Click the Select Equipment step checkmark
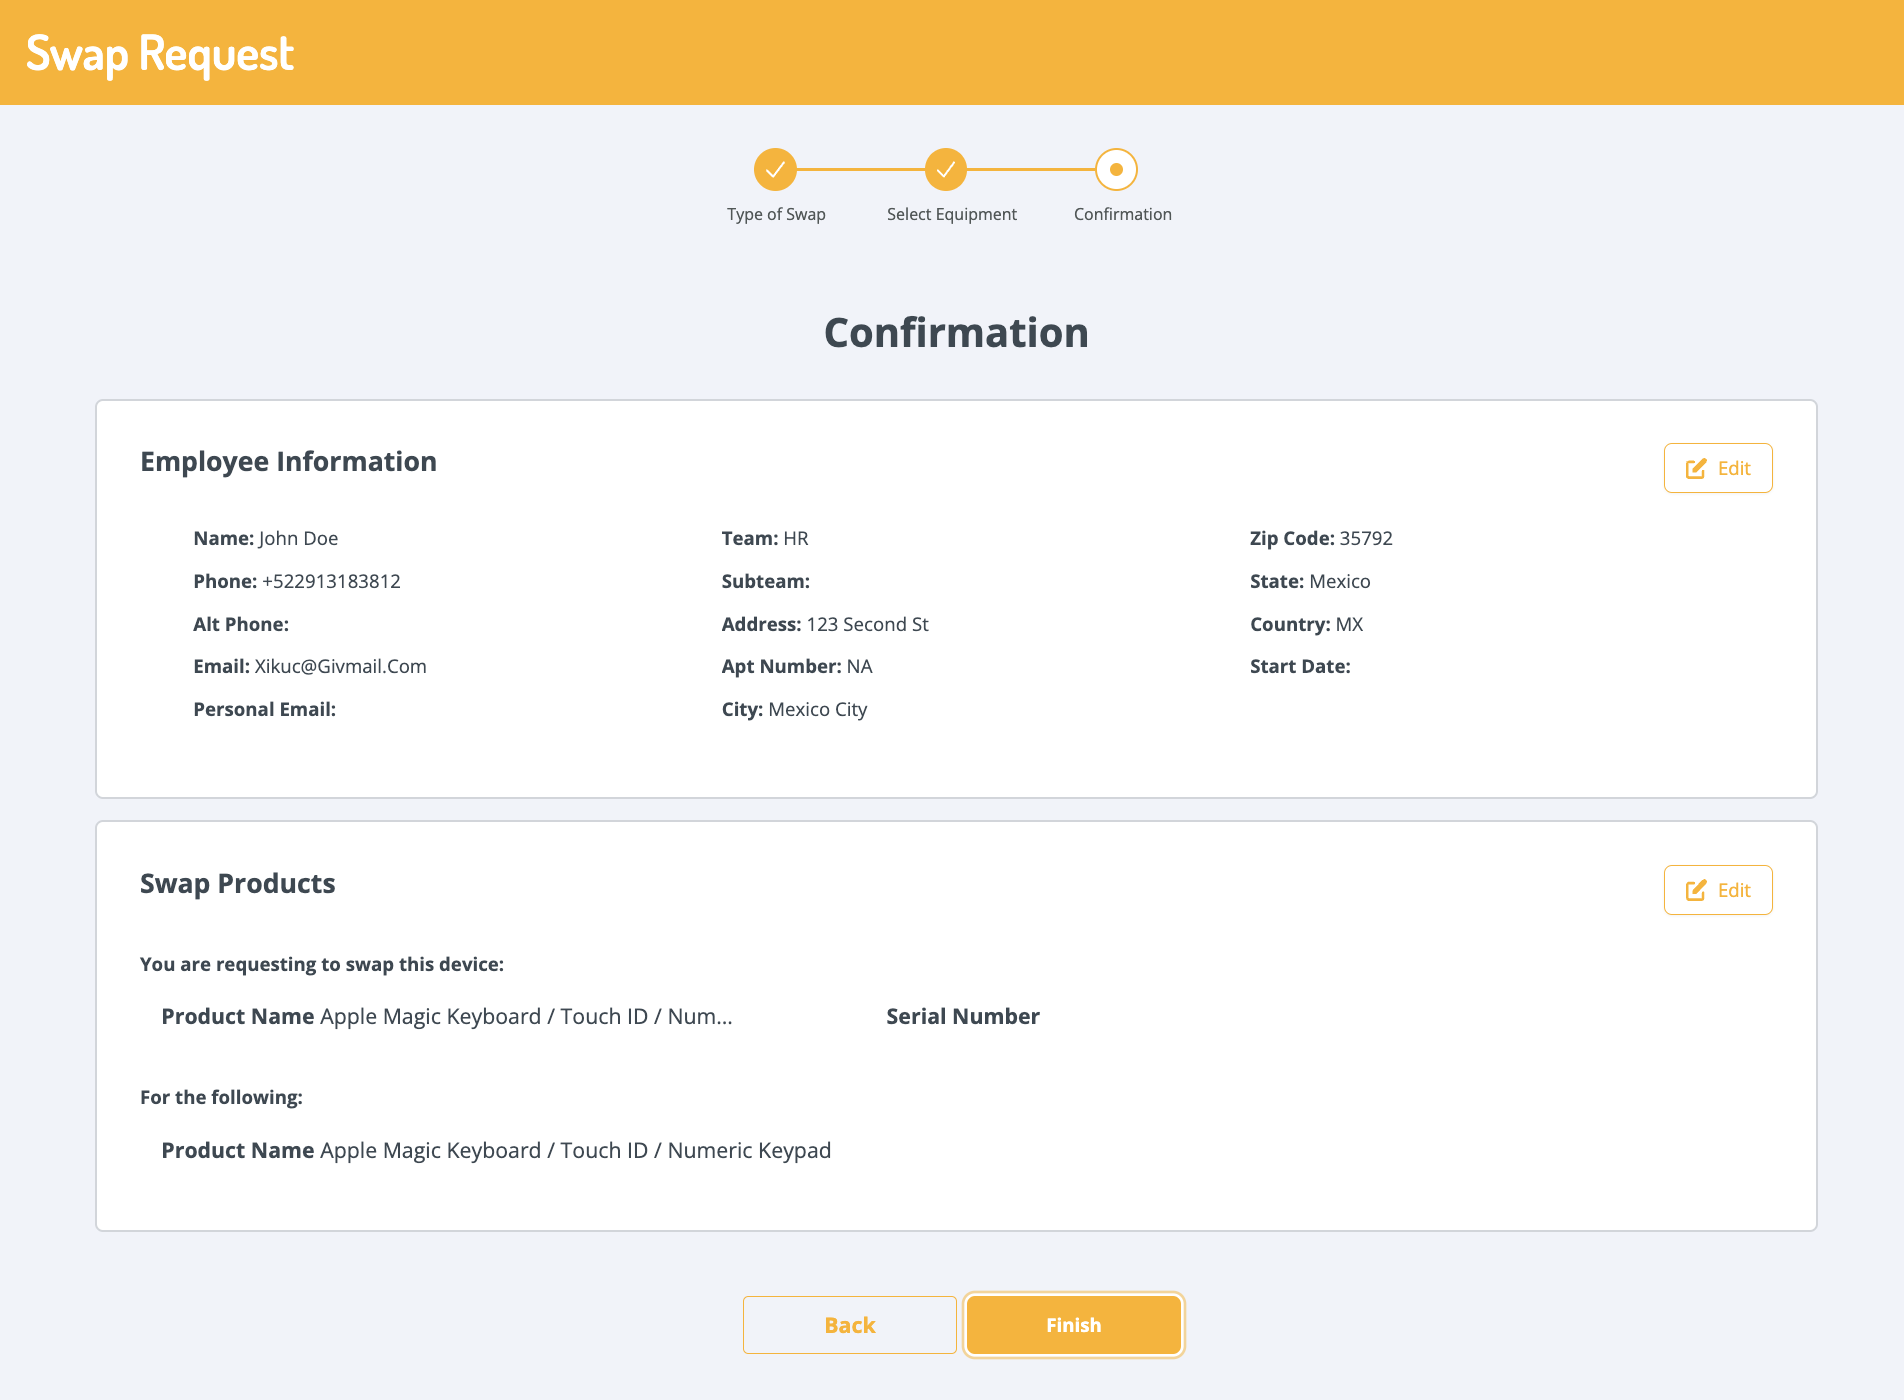The width and height of the screenshot is (1904, 1400). [945, 170]
